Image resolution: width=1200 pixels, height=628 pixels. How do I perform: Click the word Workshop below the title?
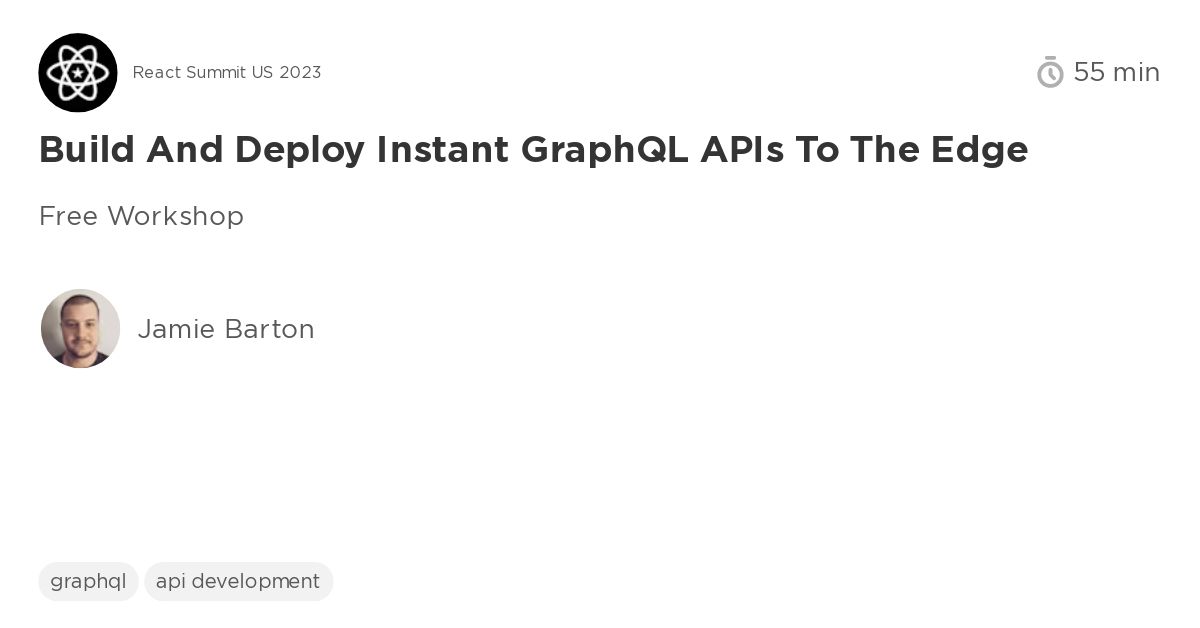pyautogui.click(x=175, y=216)
